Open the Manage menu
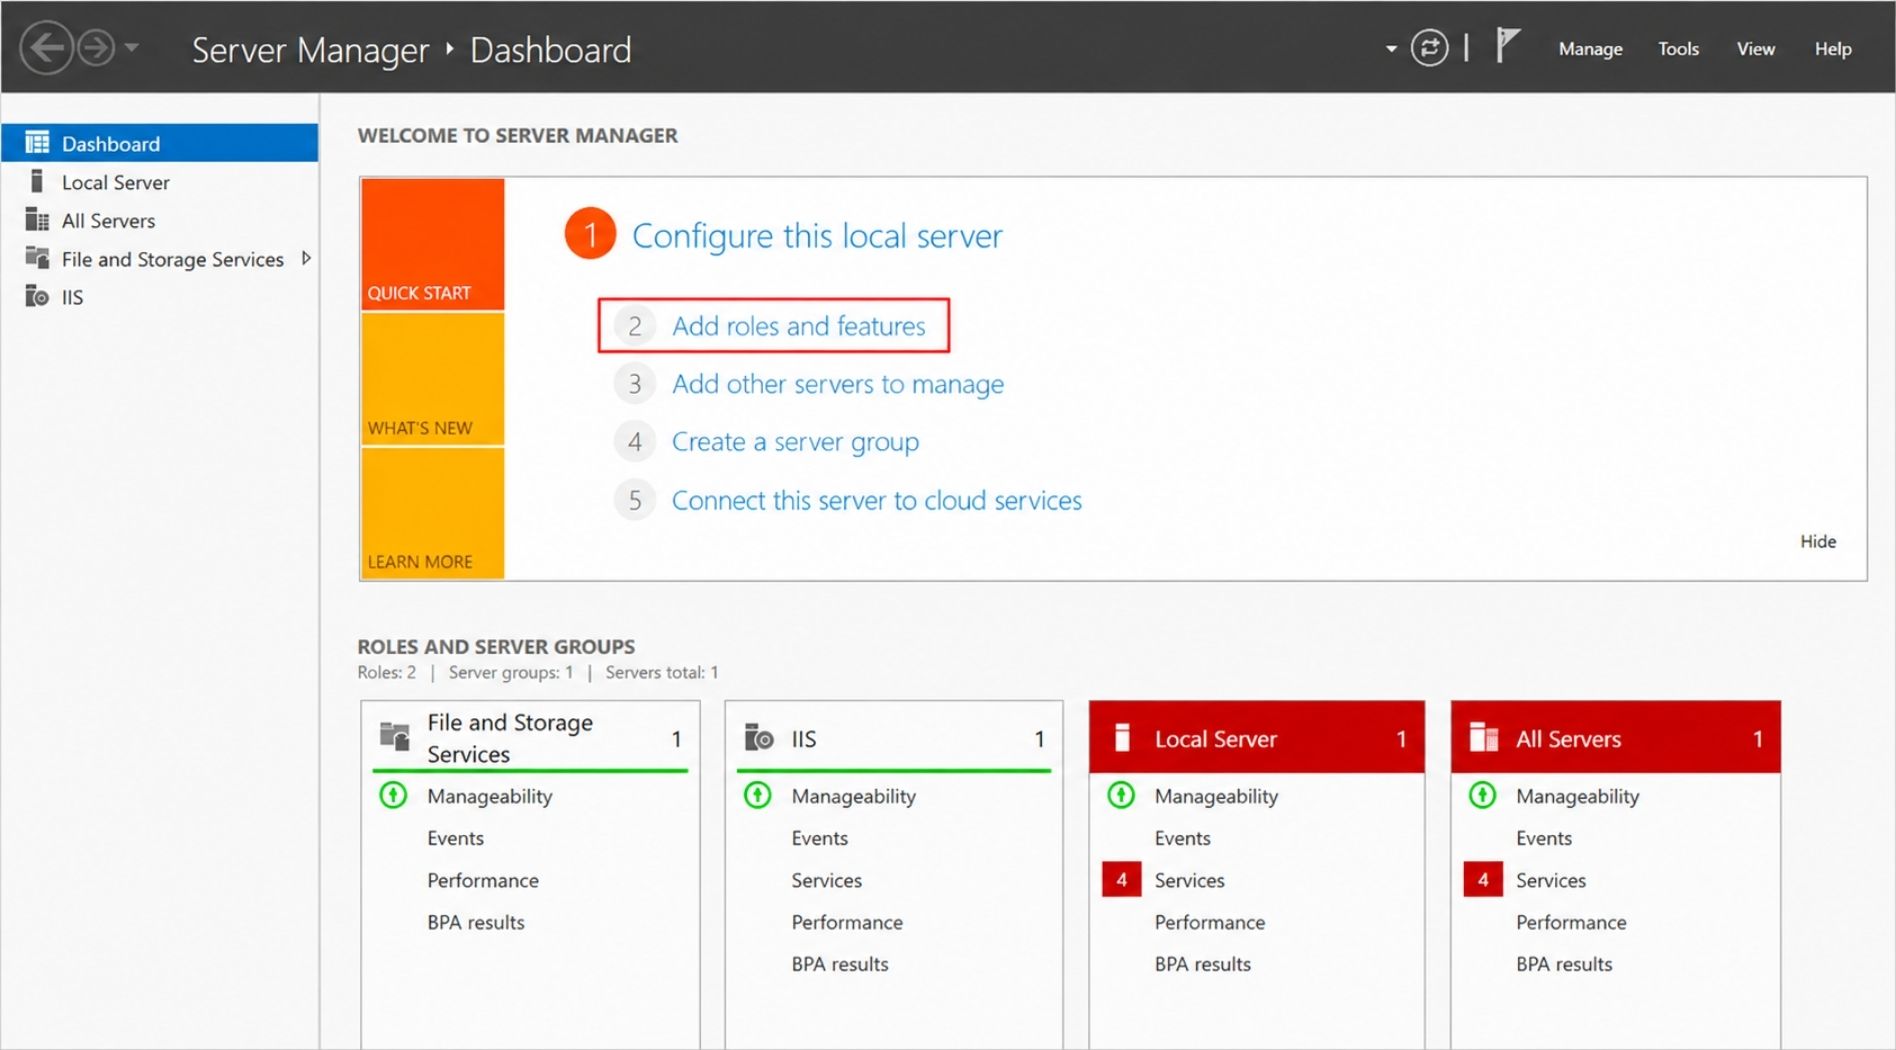Screen dimensions: 1896x1050 [x=1590, y=48]
